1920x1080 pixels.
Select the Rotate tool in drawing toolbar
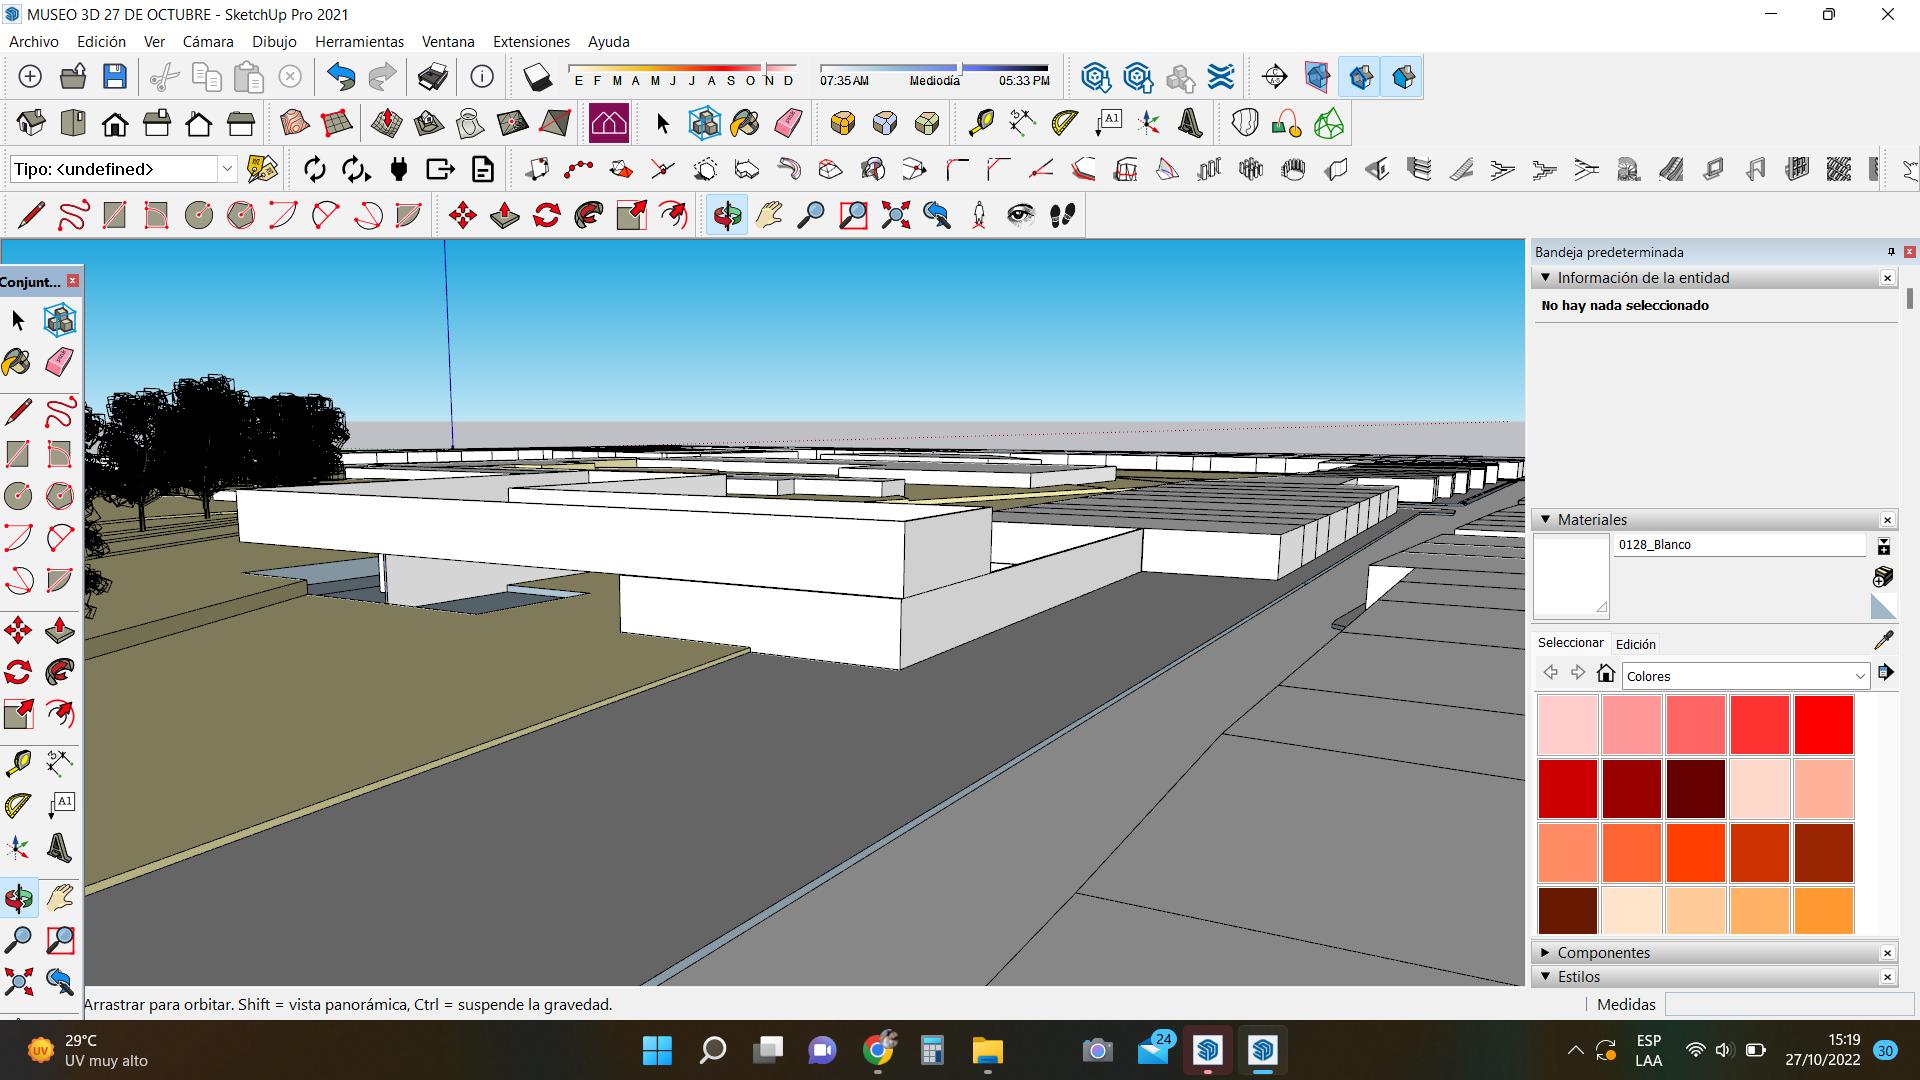(x=547, y=215)
